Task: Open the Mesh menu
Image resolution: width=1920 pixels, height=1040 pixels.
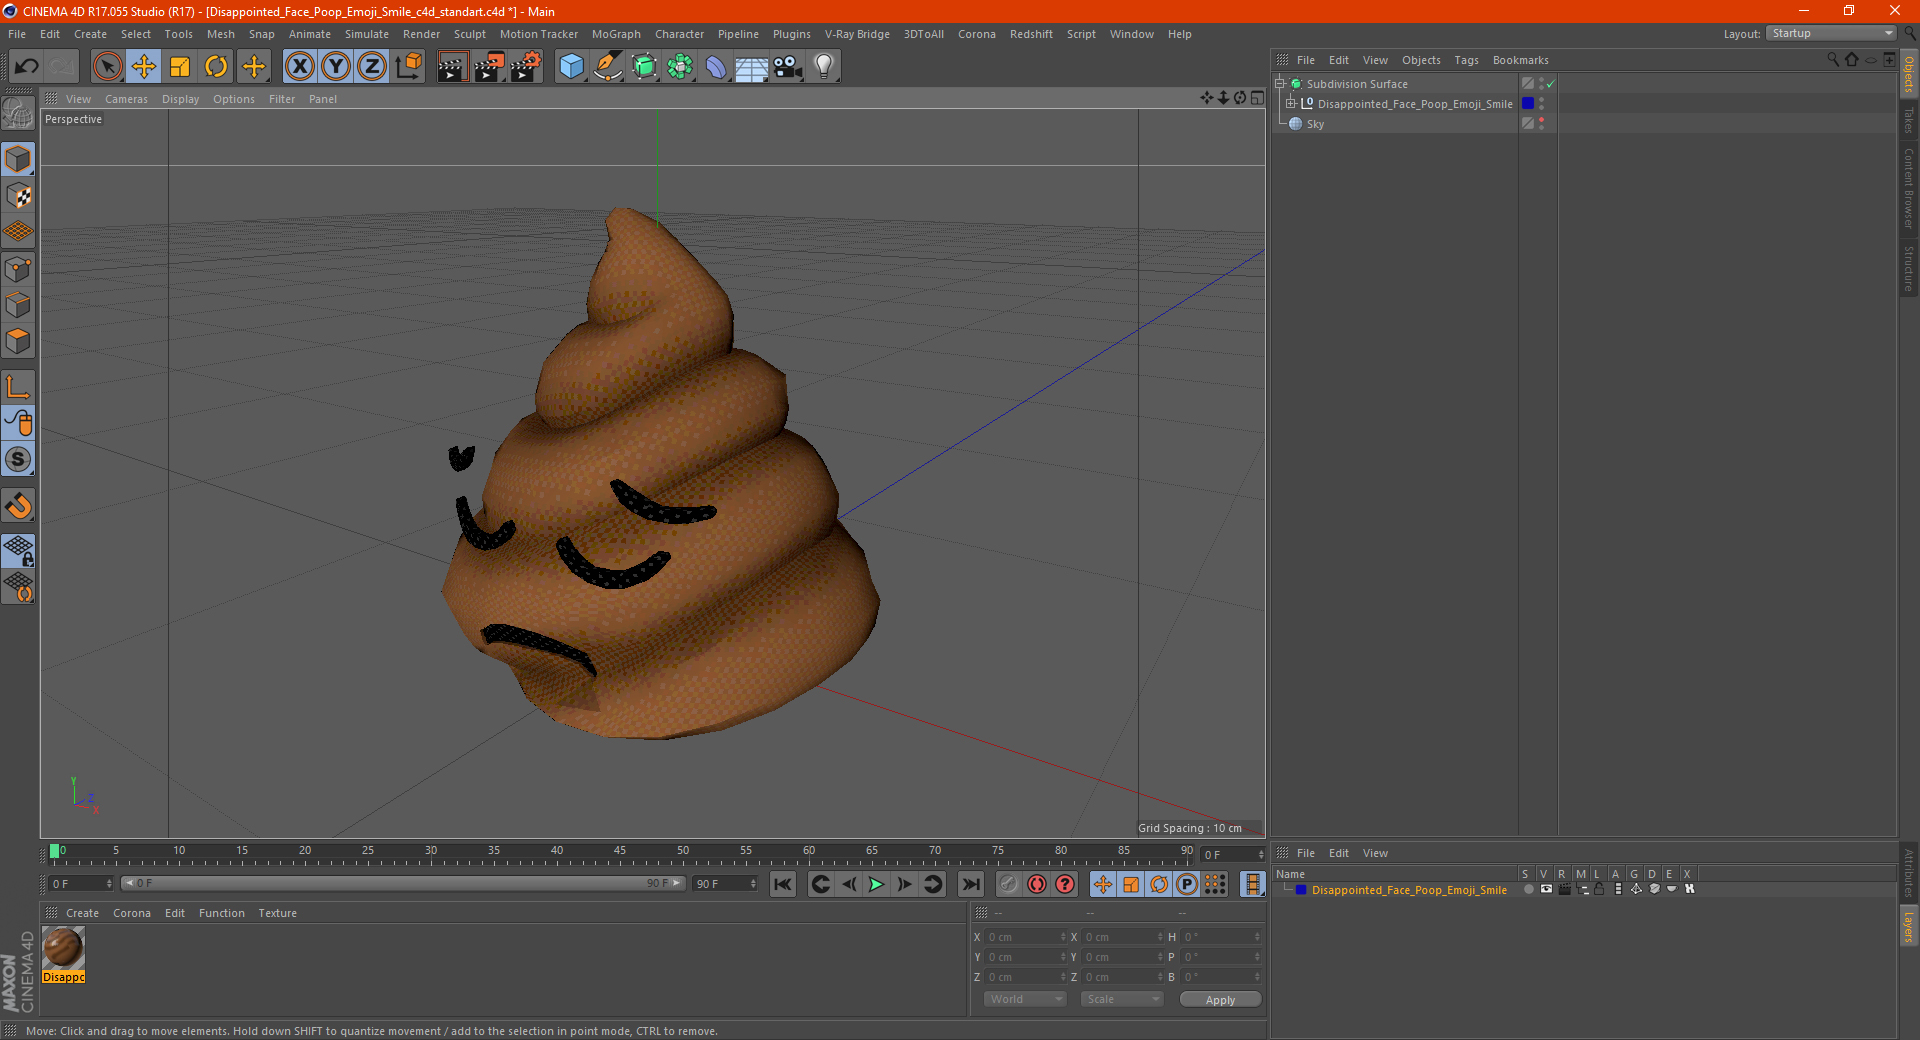Action: 220,34
